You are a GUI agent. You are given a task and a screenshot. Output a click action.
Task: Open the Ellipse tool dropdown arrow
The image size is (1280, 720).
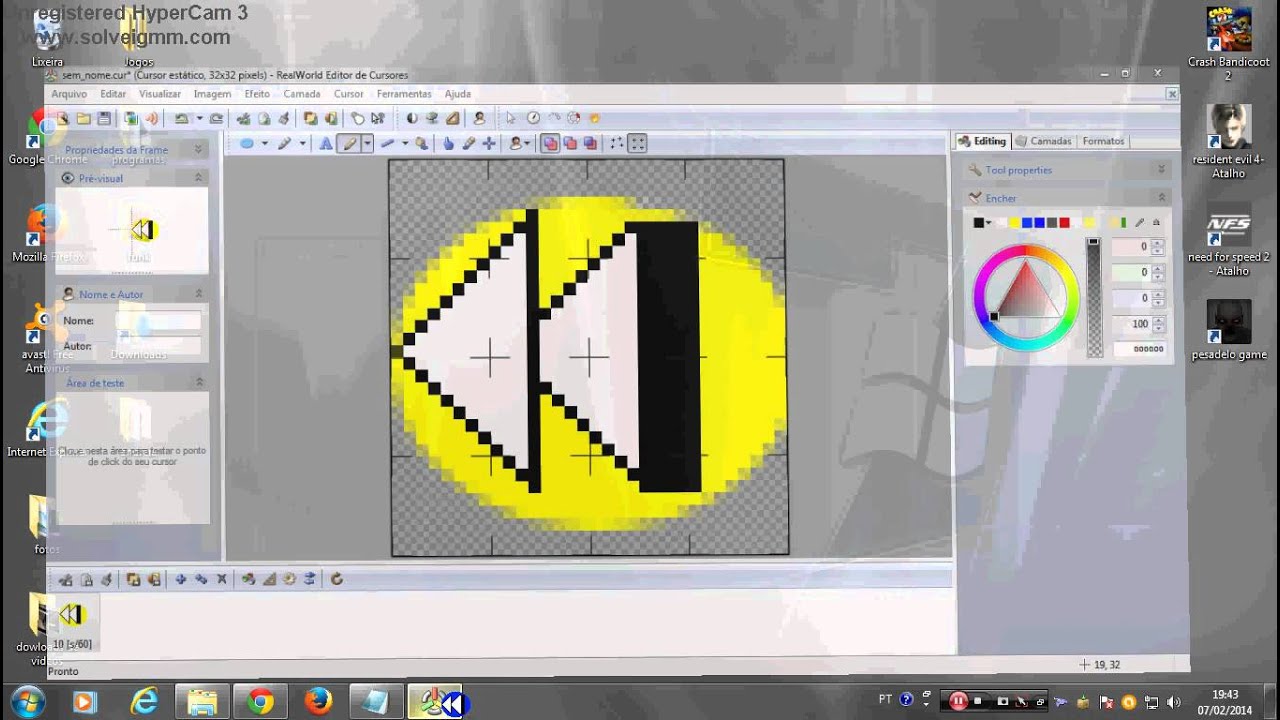pyautogui.click(x=264, y=143)
